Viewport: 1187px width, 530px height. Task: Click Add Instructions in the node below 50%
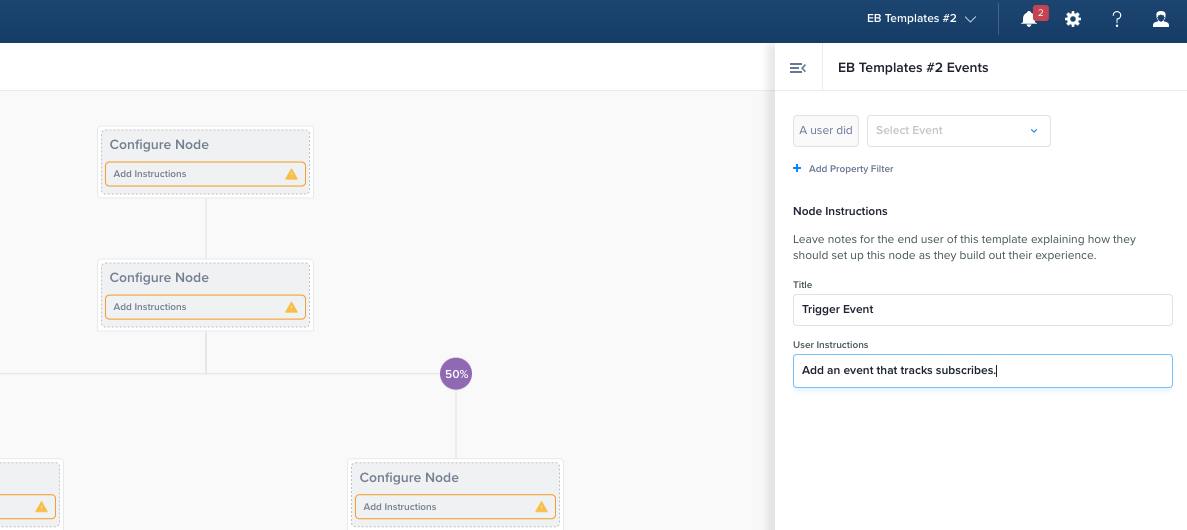[x=400, y=507]
